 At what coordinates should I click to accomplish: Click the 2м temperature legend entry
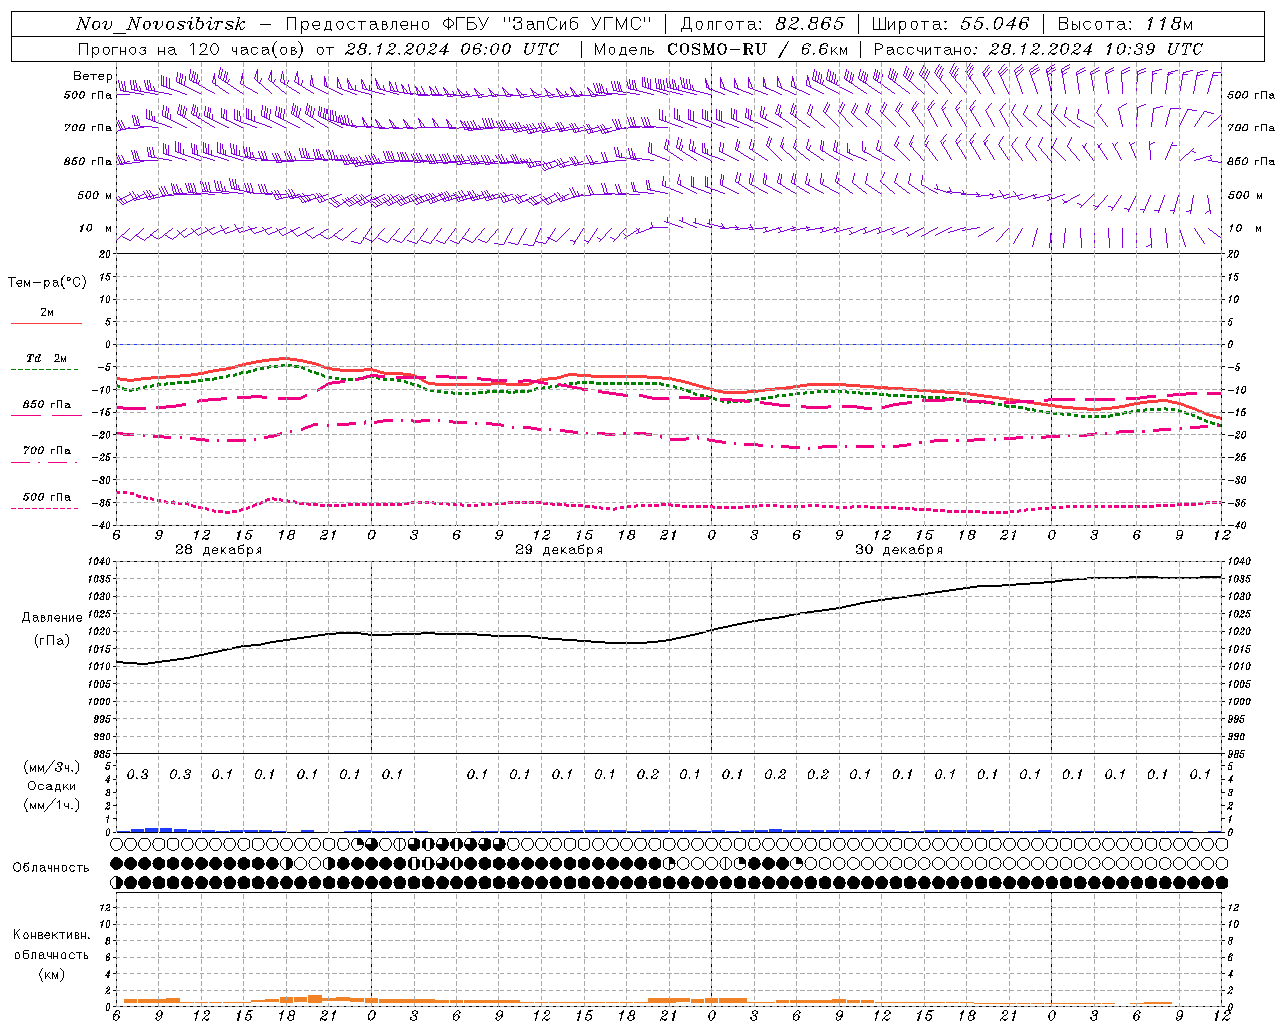click(46, 312)
